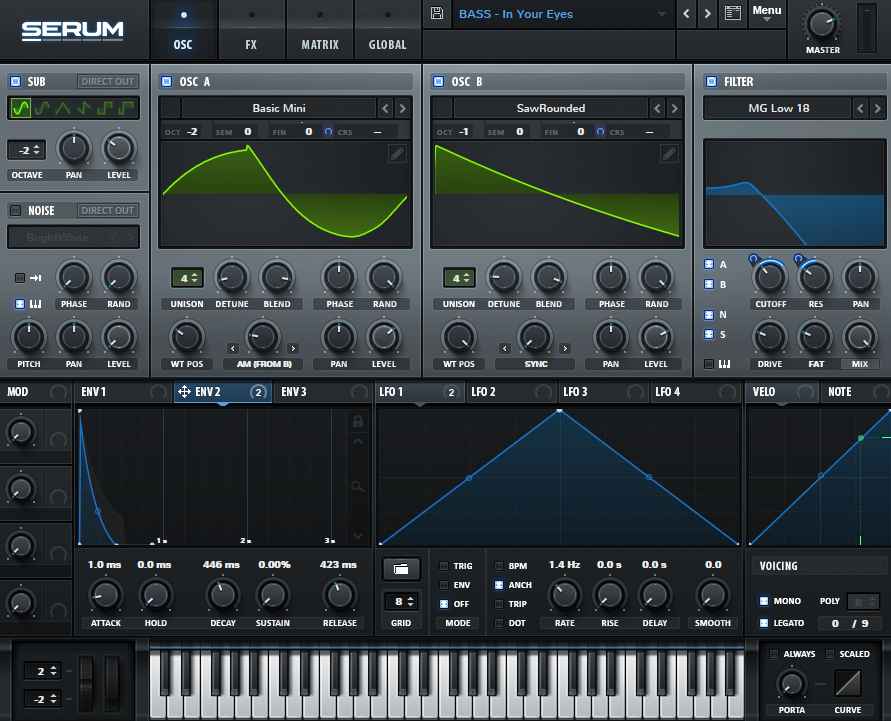Switch to the FX tab
891x721 pixels.
[251, 30]
